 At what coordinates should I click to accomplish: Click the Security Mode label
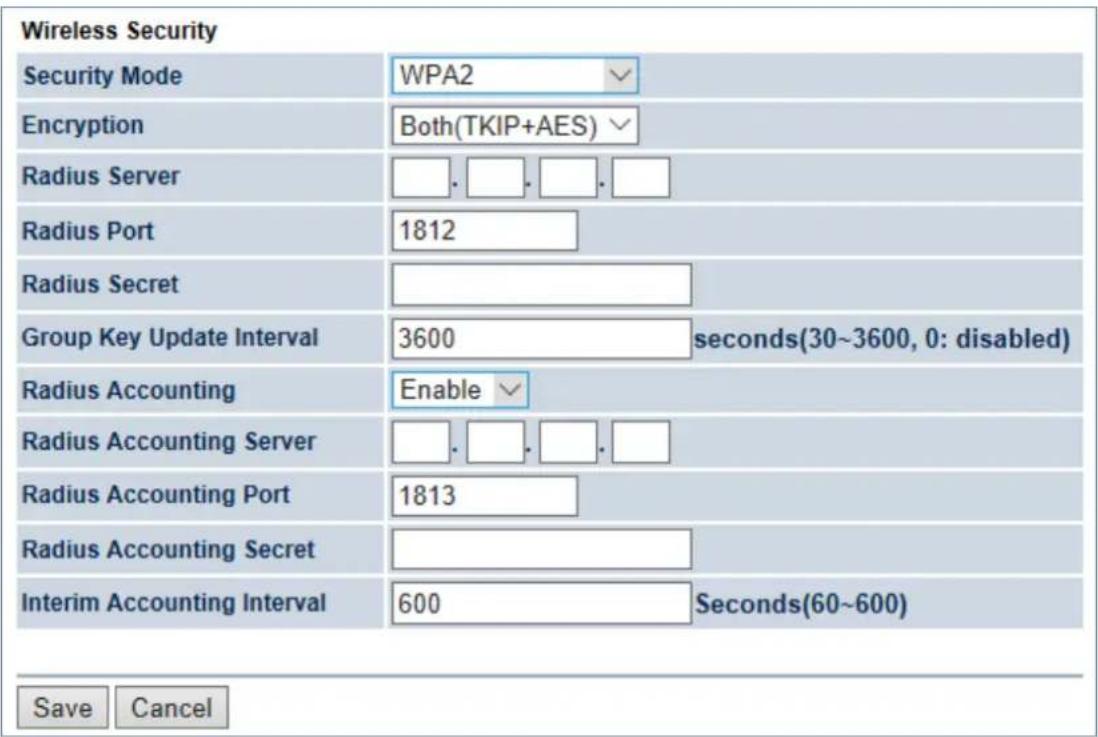[x=102, y=76]
